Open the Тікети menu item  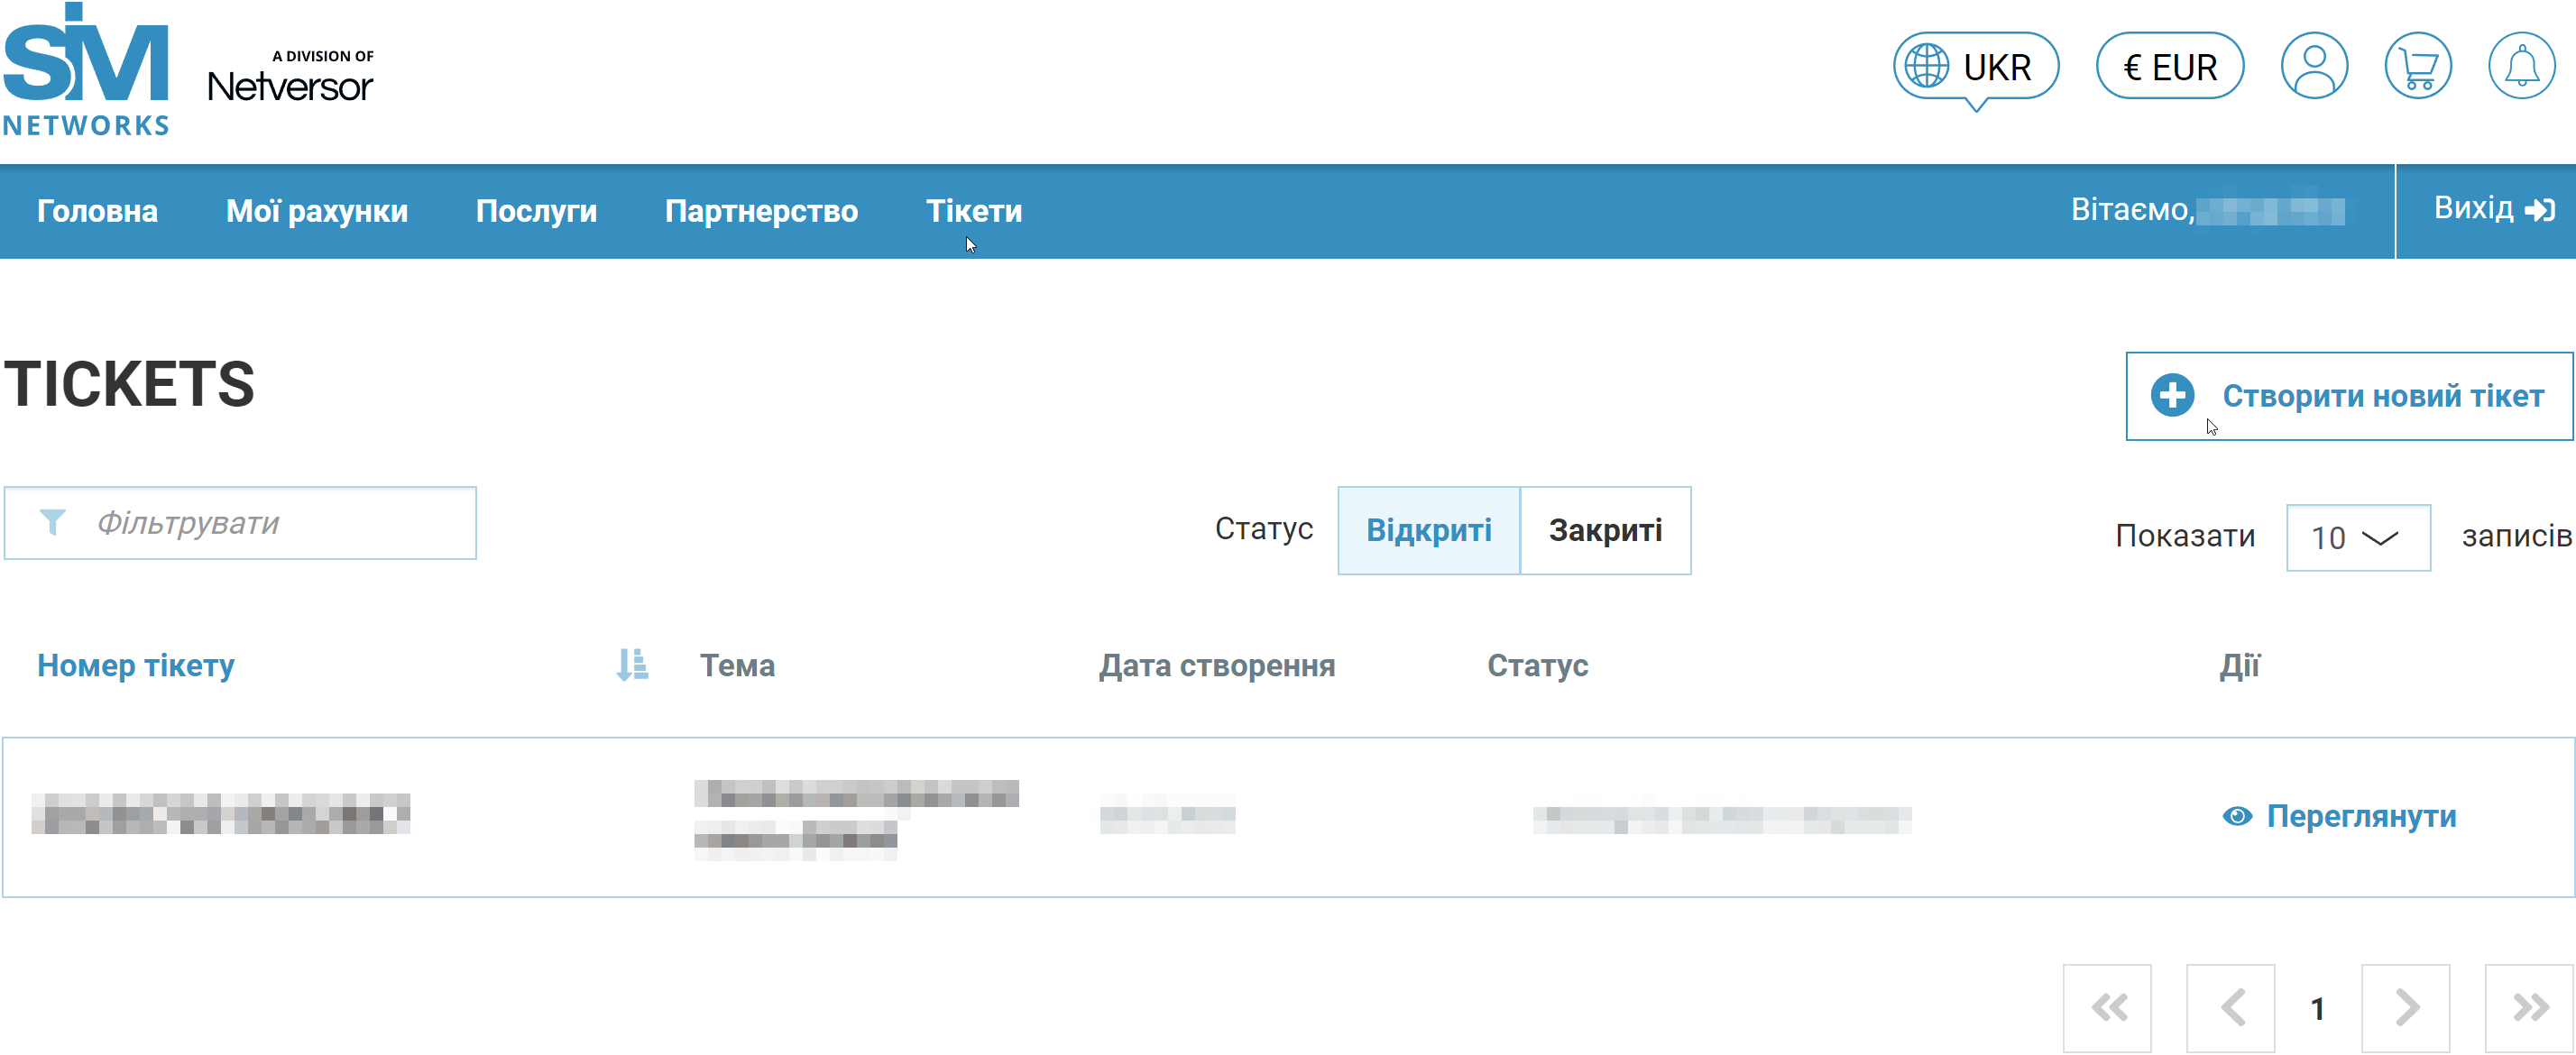pos(974,211)
